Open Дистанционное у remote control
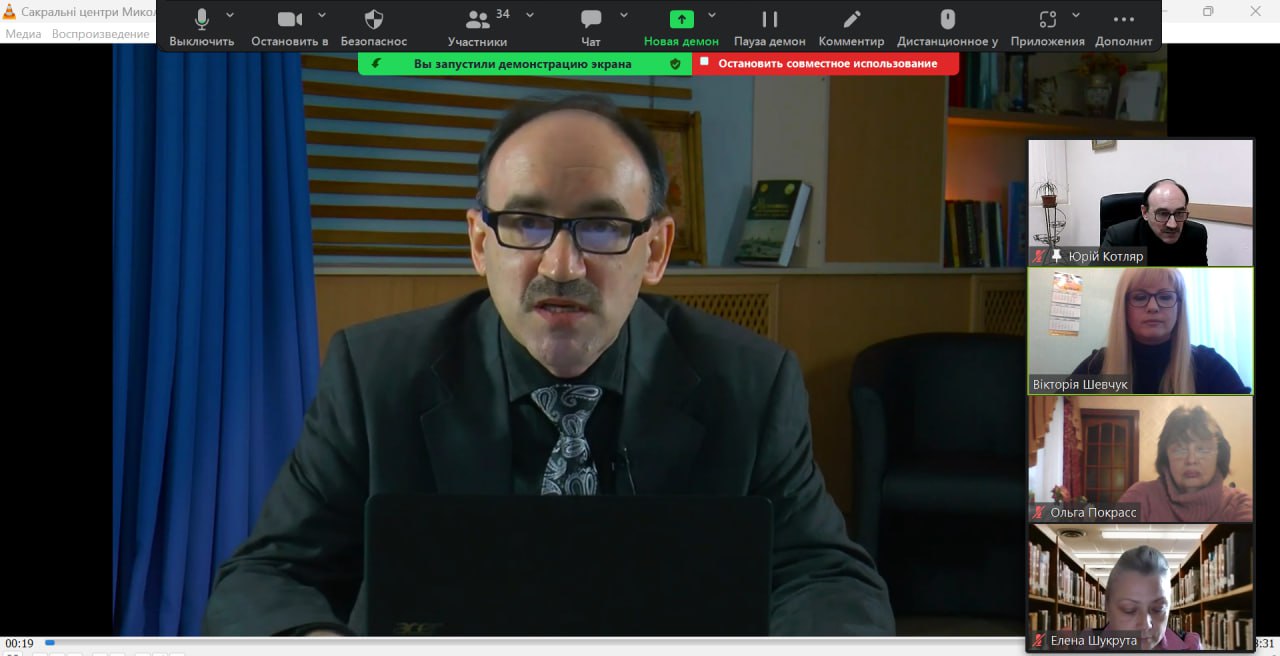 tap(948, 27)
